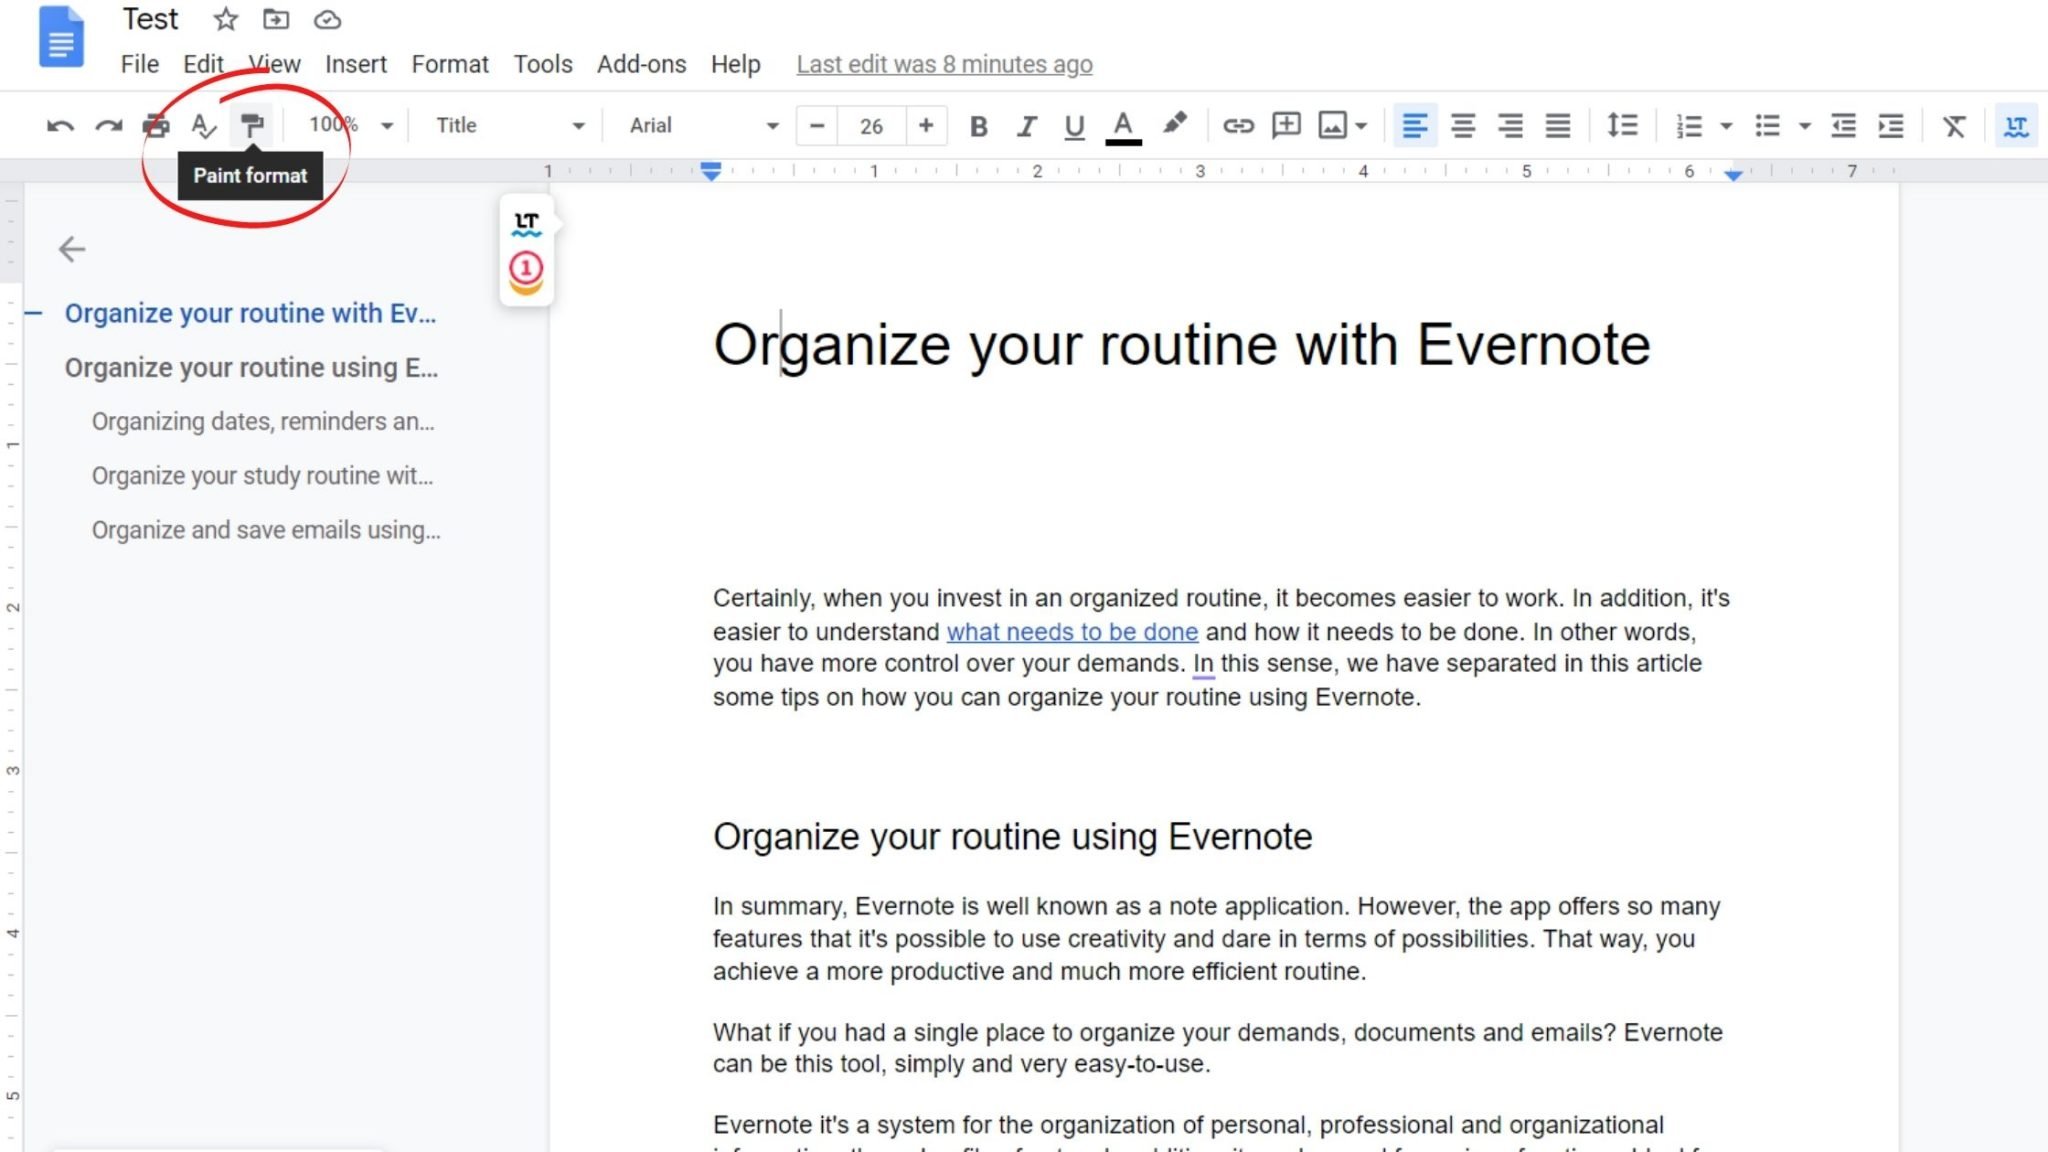Click the numbered list icon

point(1689,126)
